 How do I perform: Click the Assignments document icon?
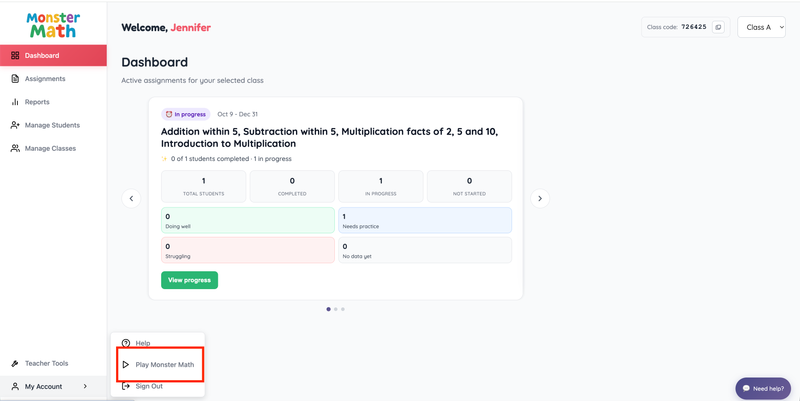point(15,79)
